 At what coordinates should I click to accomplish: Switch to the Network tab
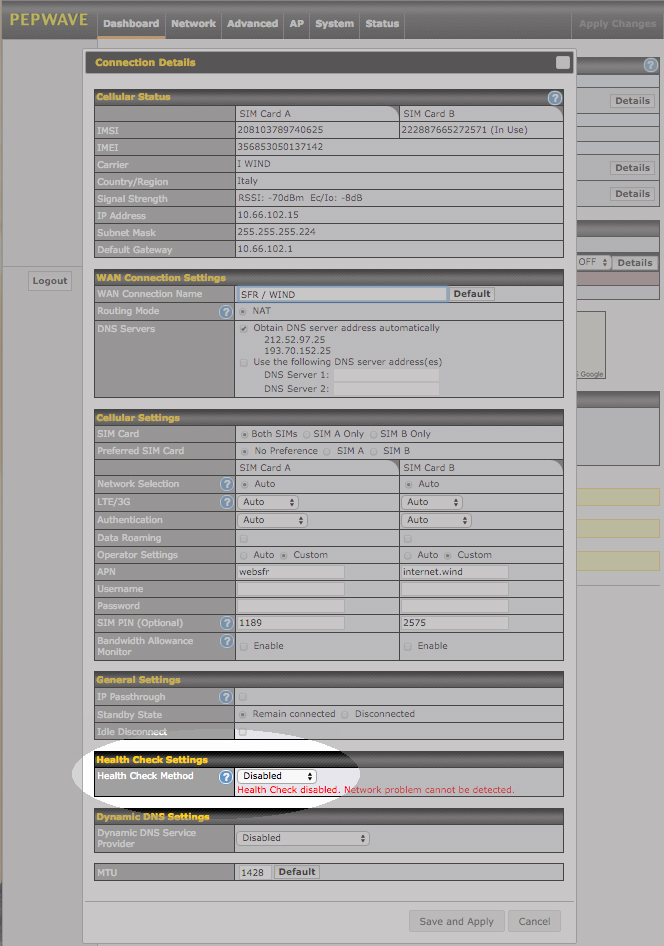click(193, 24)
